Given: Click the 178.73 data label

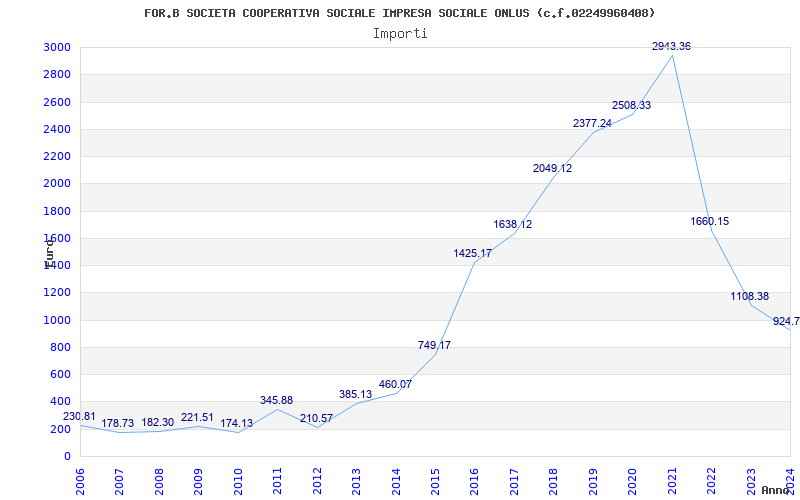Looking at the screenshot, I should point(117,423).
